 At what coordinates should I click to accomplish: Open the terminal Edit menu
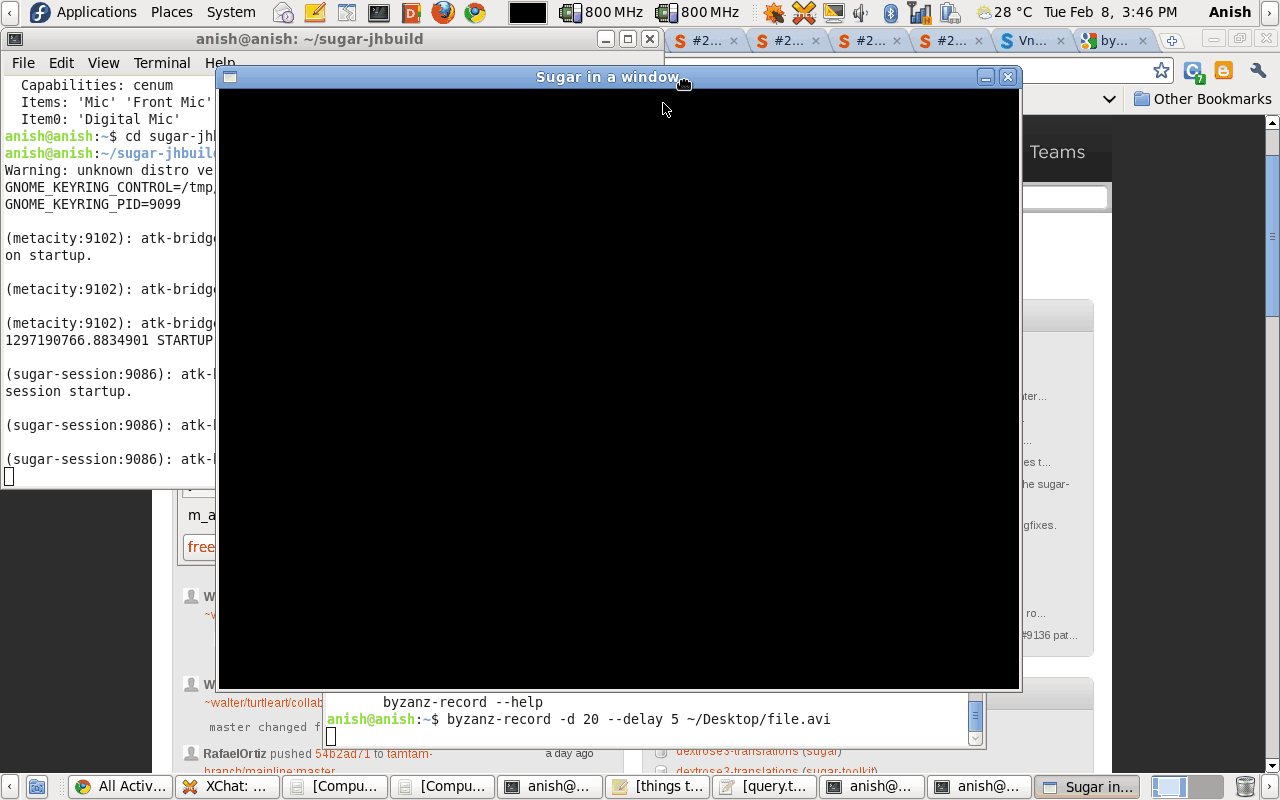pyautogui.click(x=61, y=62)
